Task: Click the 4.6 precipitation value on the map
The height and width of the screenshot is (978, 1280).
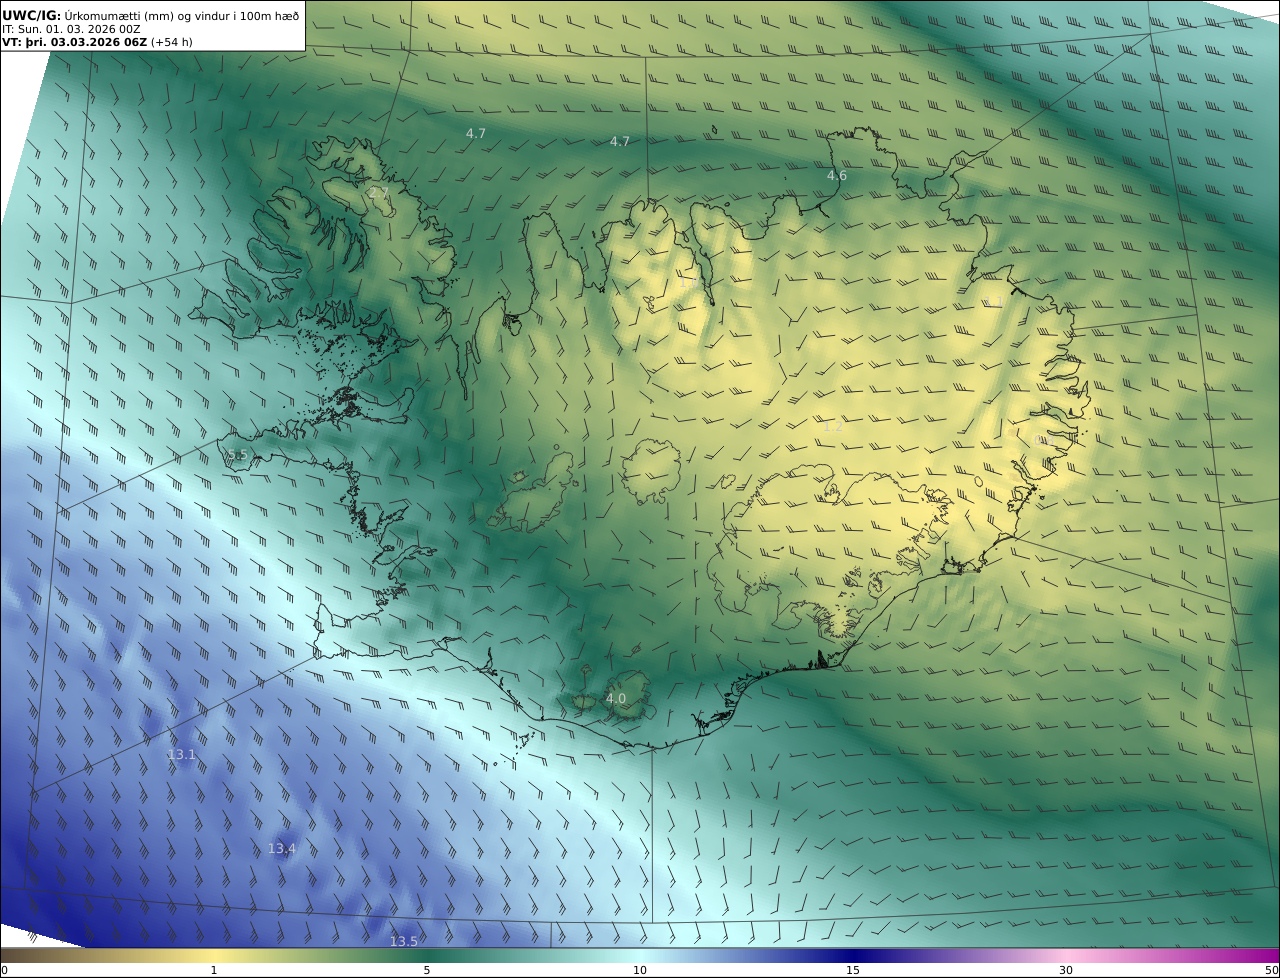Action: pyautogui.click(x=836, y=176)
